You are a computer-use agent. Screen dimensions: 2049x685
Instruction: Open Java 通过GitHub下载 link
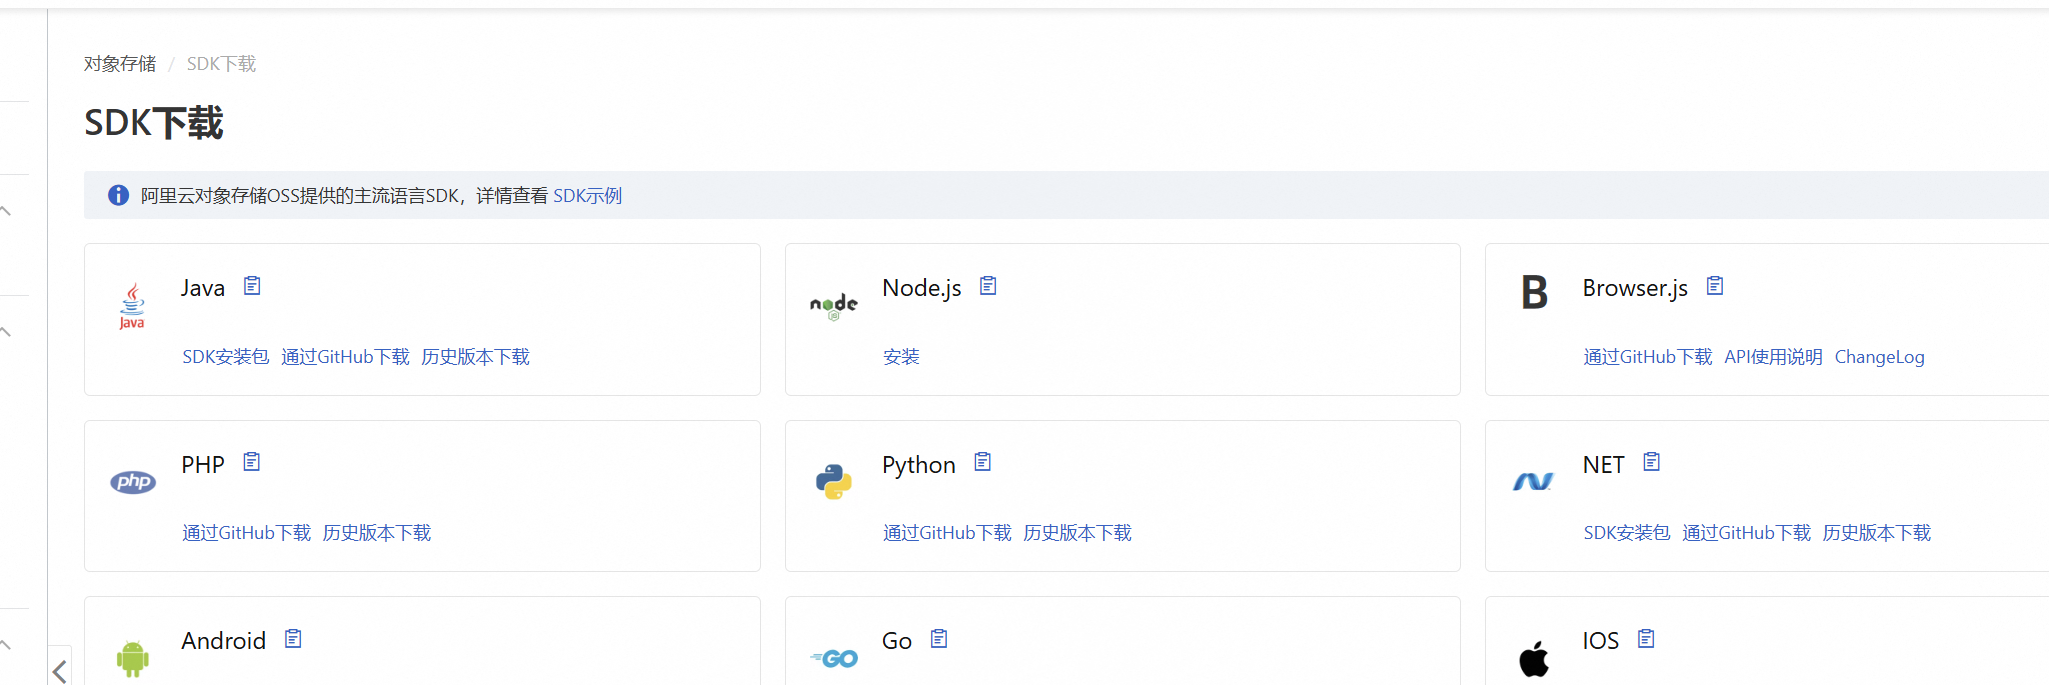[345, 357]
